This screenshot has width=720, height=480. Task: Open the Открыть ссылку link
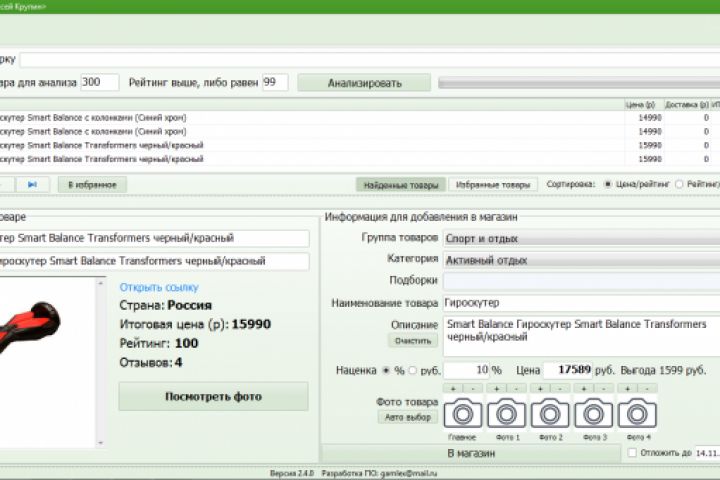click(x=159, y=288)
